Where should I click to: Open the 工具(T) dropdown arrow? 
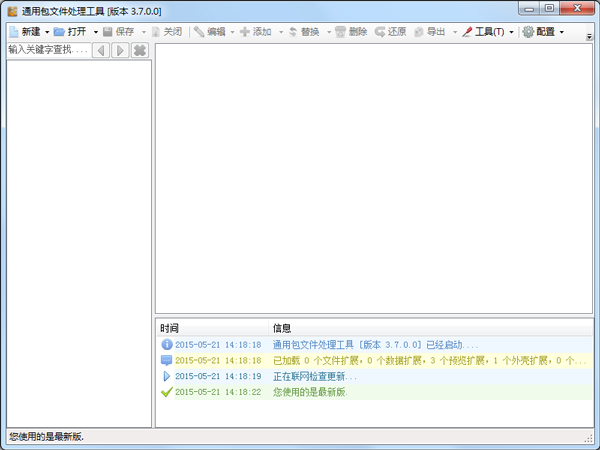511,32
